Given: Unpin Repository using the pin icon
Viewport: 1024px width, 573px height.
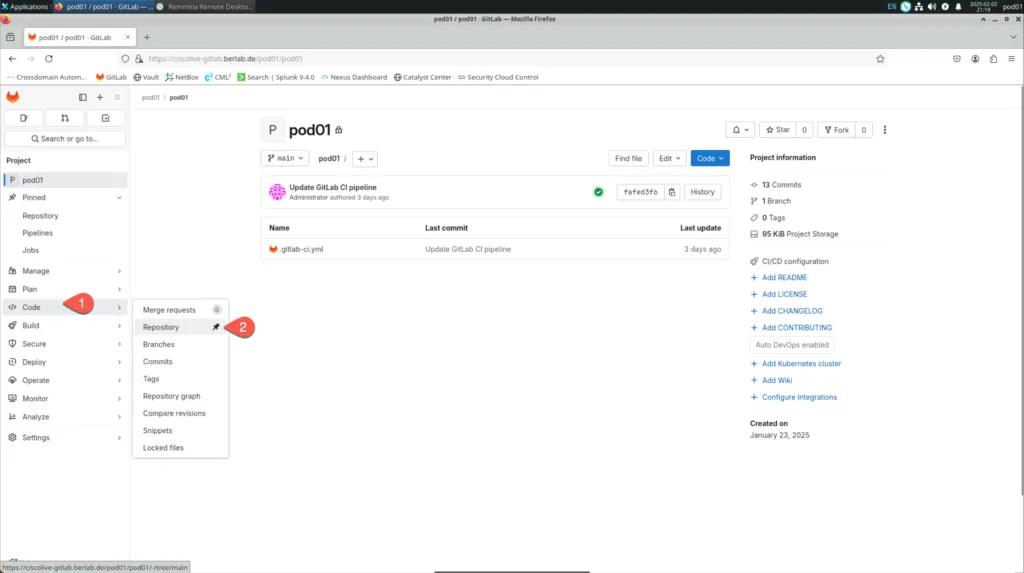Looking at the screenshot, I should [x=215, y=327].
